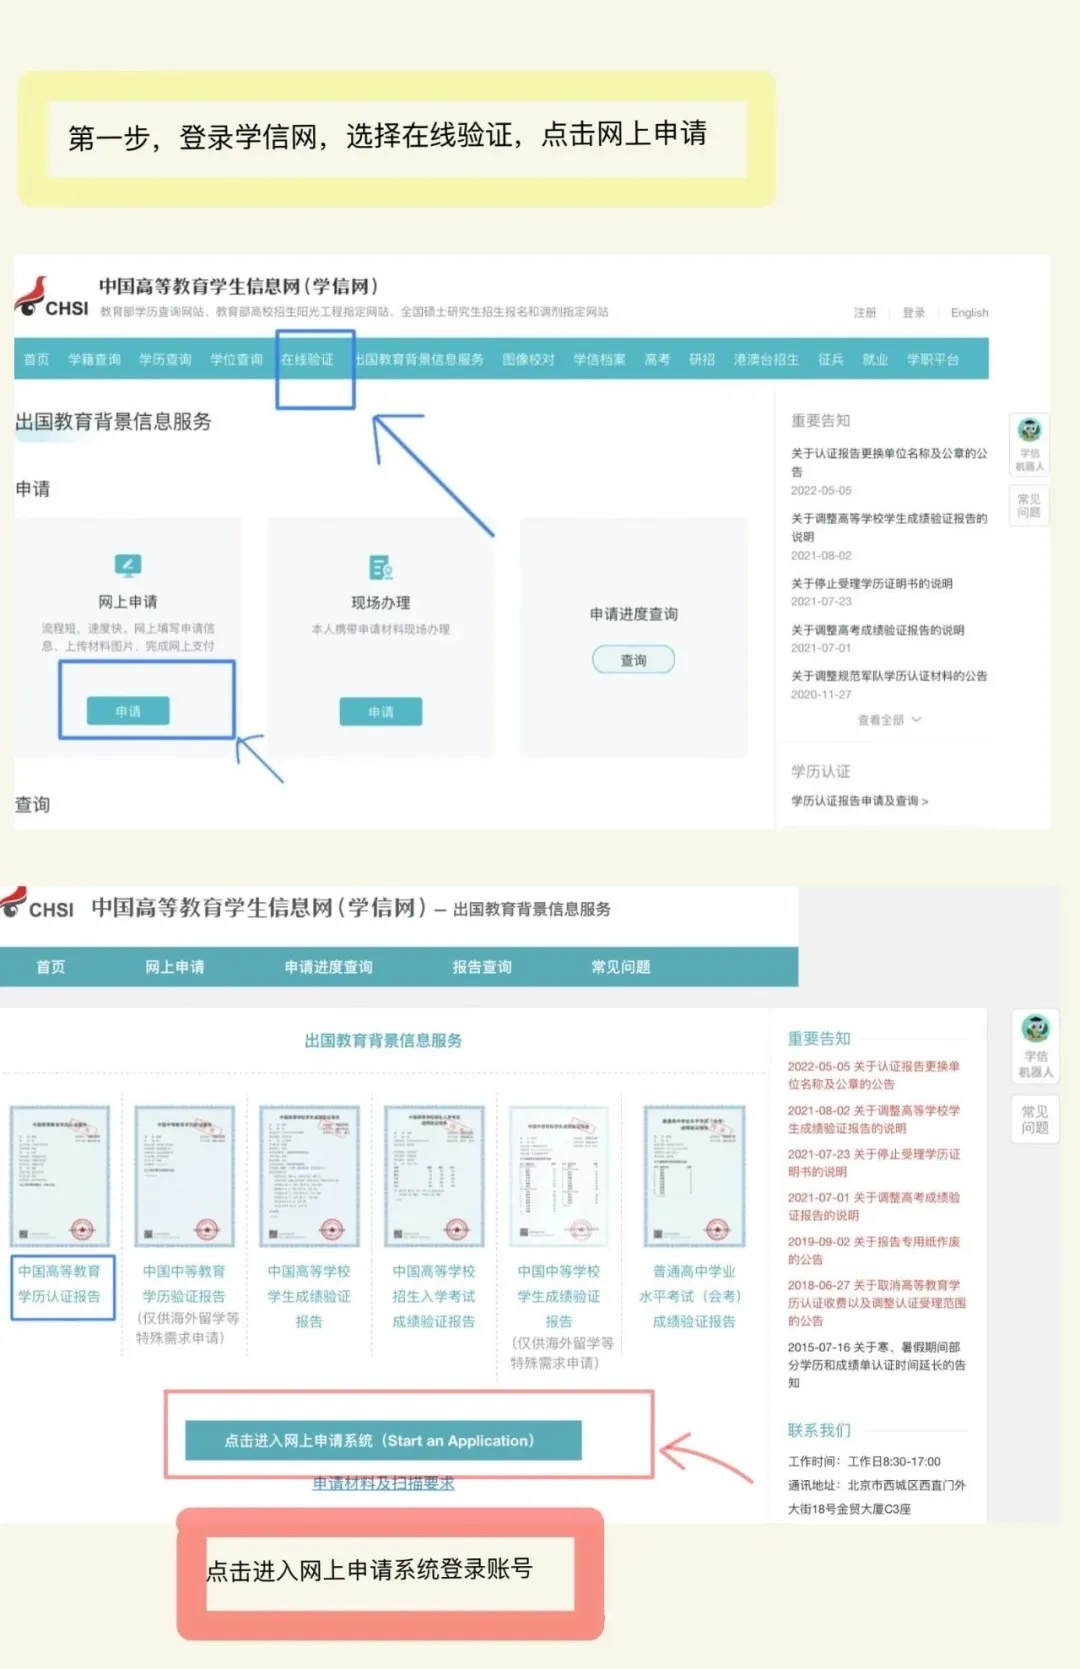
Task: Click the CHSI logo beside the 出国教育背景信息服务 subtitle header
Action: tap(37, 903)
